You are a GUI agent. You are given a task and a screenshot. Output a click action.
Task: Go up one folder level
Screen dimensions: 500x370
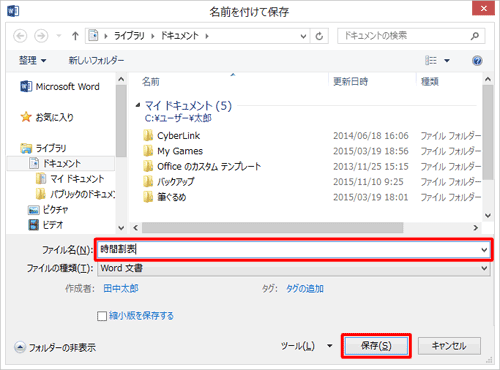[x=75, y=36]
